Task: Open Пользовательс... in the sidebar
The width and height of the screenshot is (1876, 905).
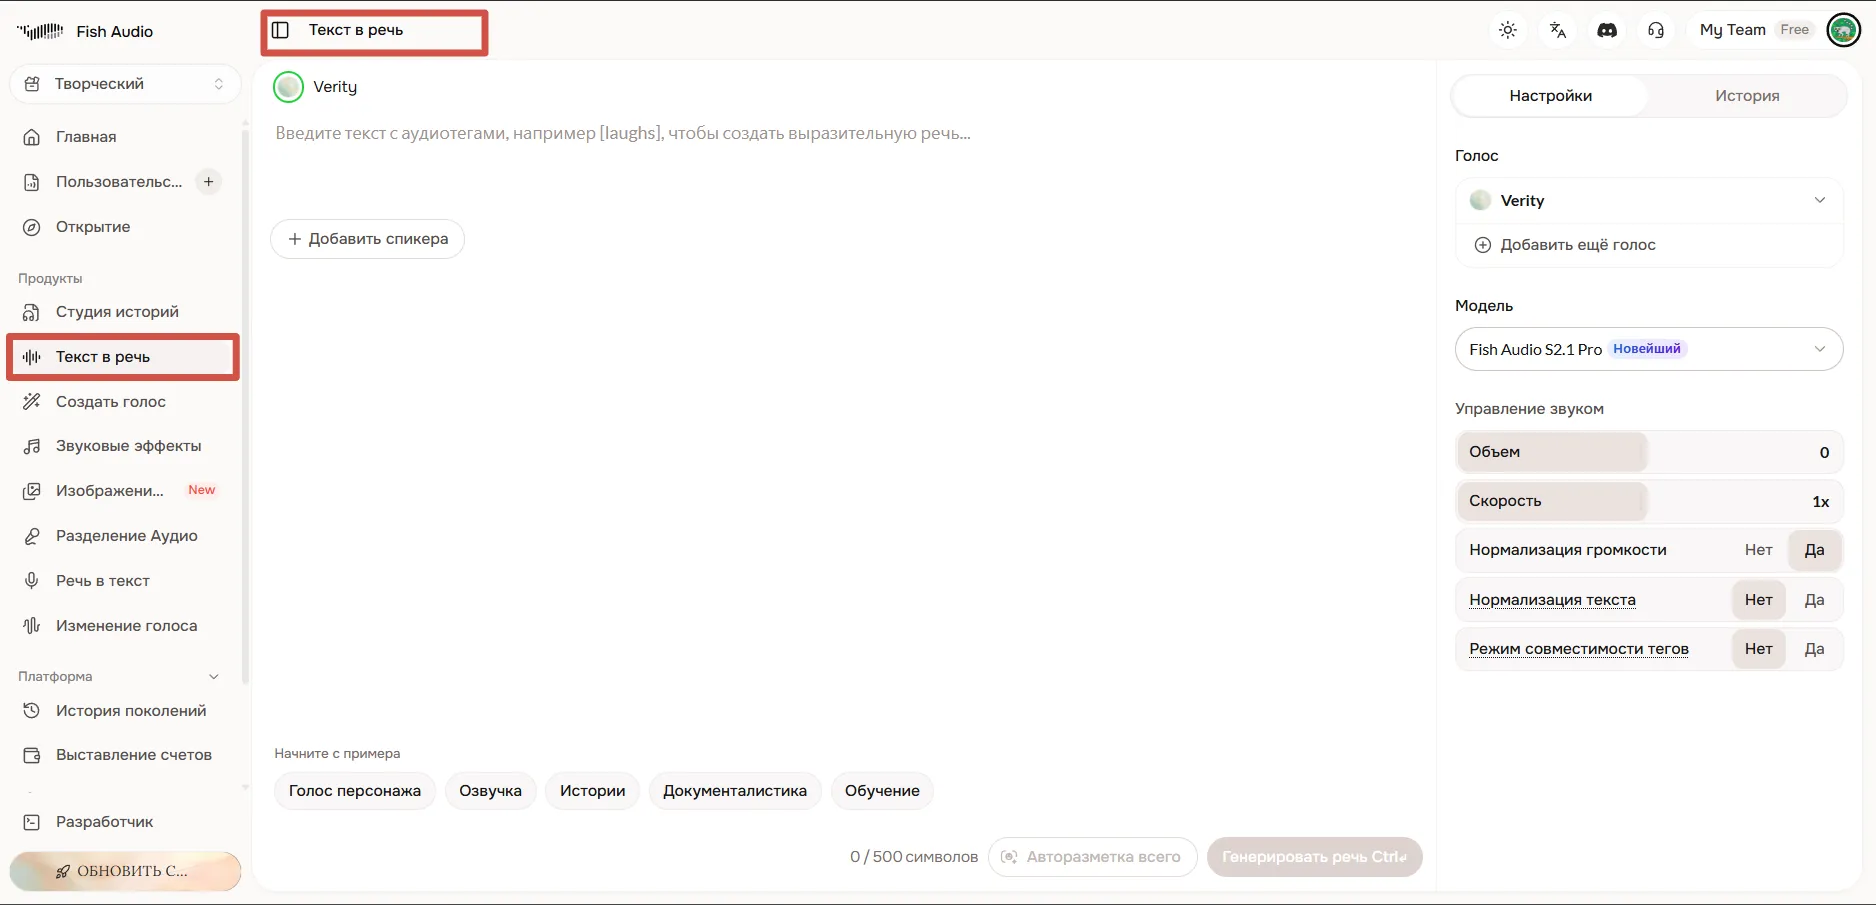Action: [119, 182]
